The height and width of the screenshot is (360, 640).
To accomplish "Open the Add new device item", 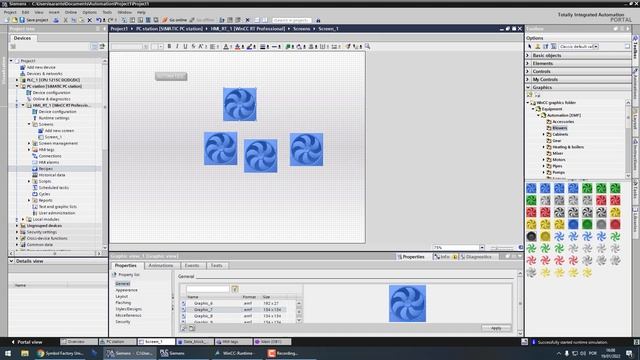I will 41,67.
